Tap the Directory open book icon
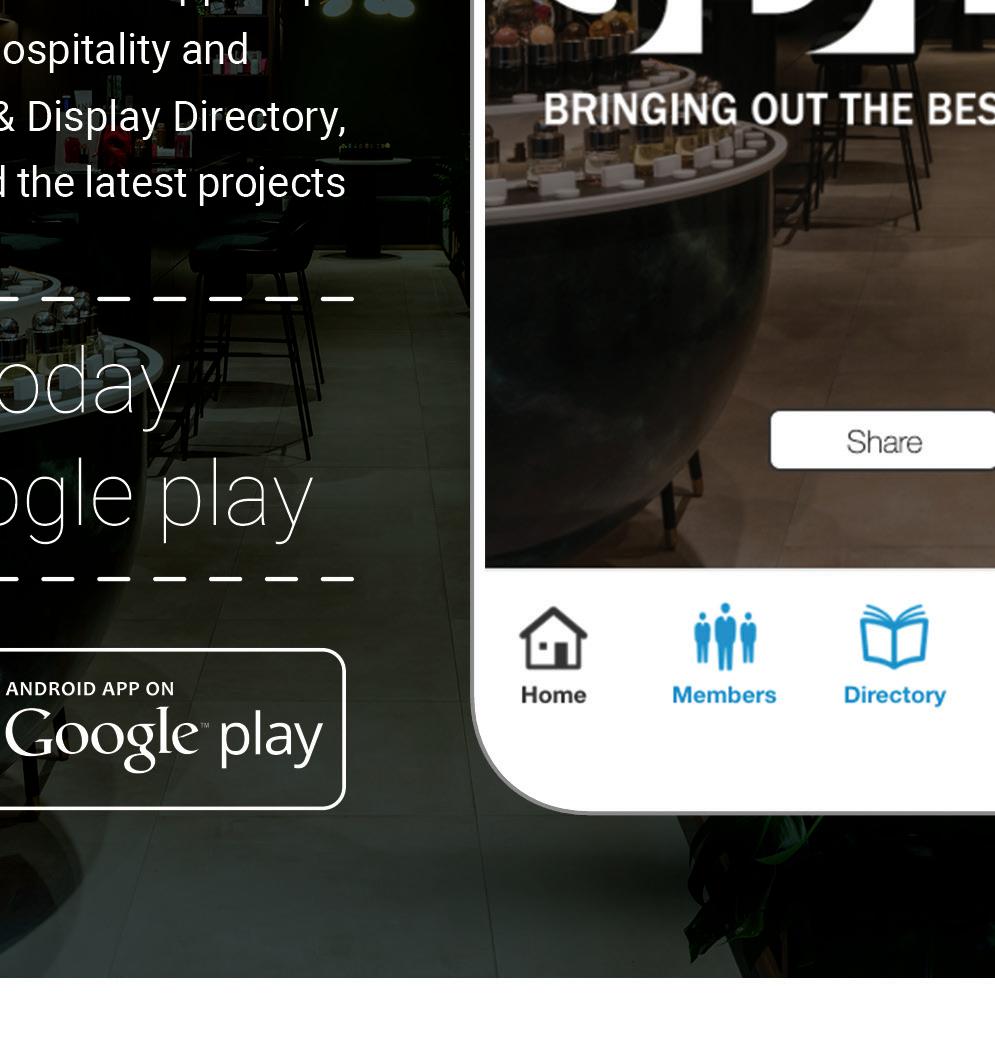Viewport: 995px width, 1047px height. click(x=894, y=636)
